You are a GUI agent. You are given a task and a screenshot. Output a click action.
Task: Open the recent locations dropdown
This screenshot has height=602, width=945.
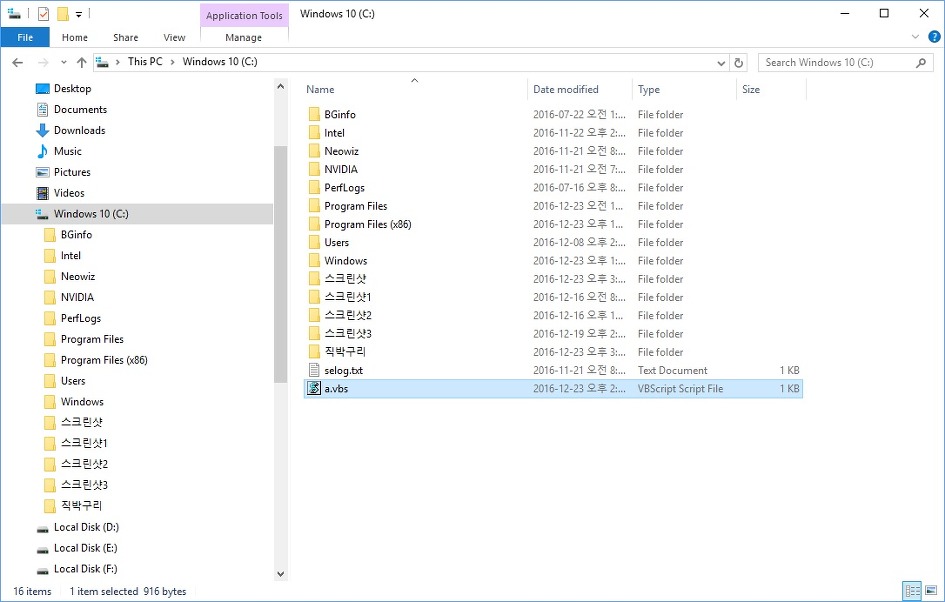(64, 62)
